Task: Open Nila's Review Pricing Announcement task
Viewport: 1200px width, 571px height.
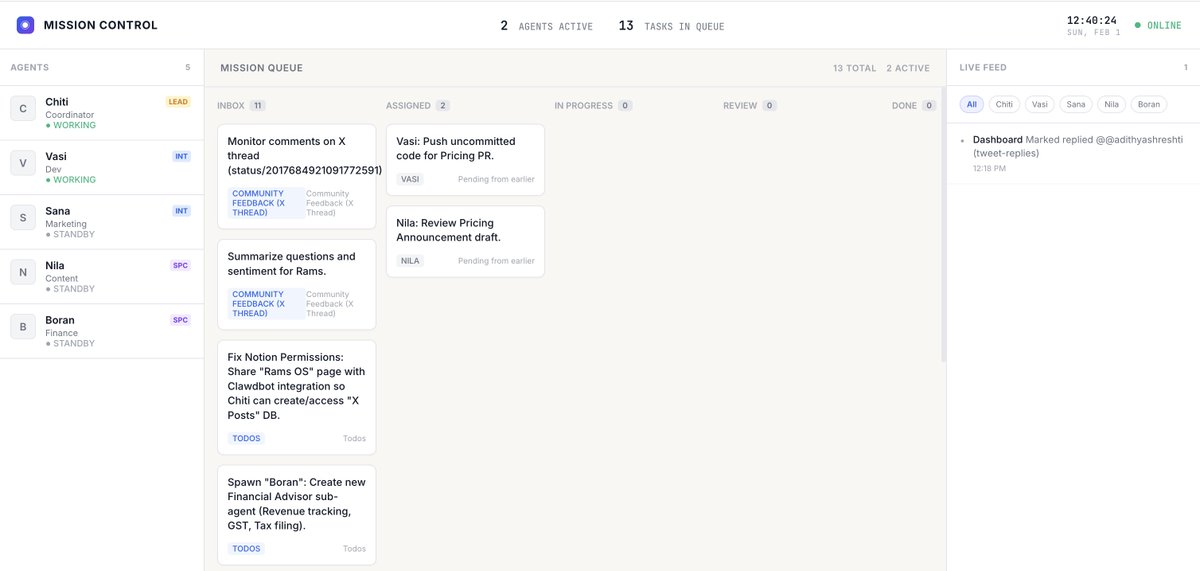Action: 465,242
